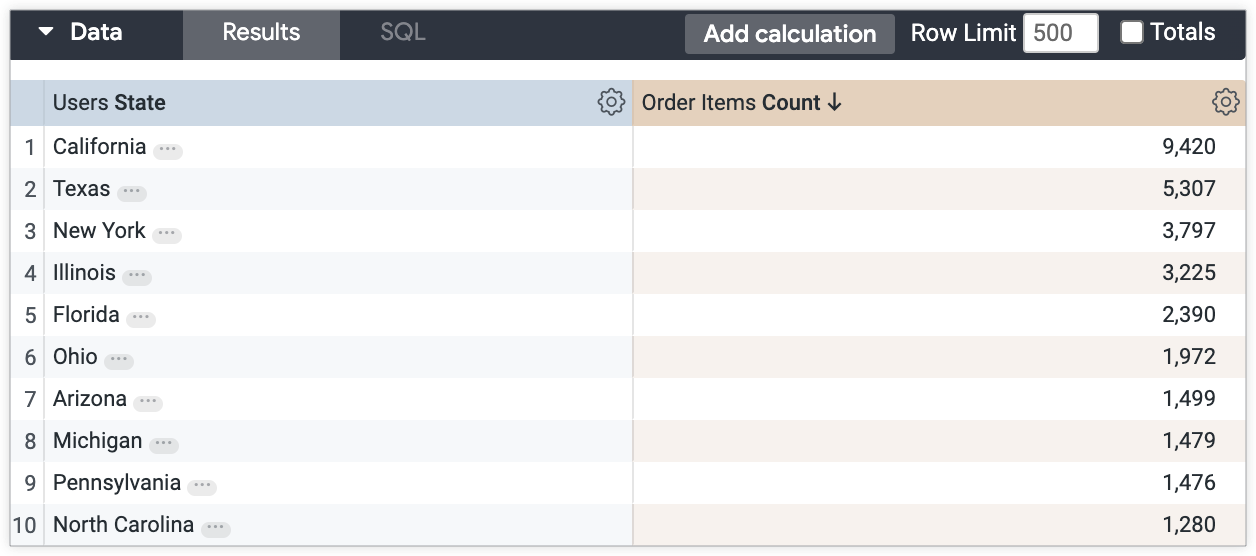Click the ellipsis icon next to Texas

pos(131,192)
